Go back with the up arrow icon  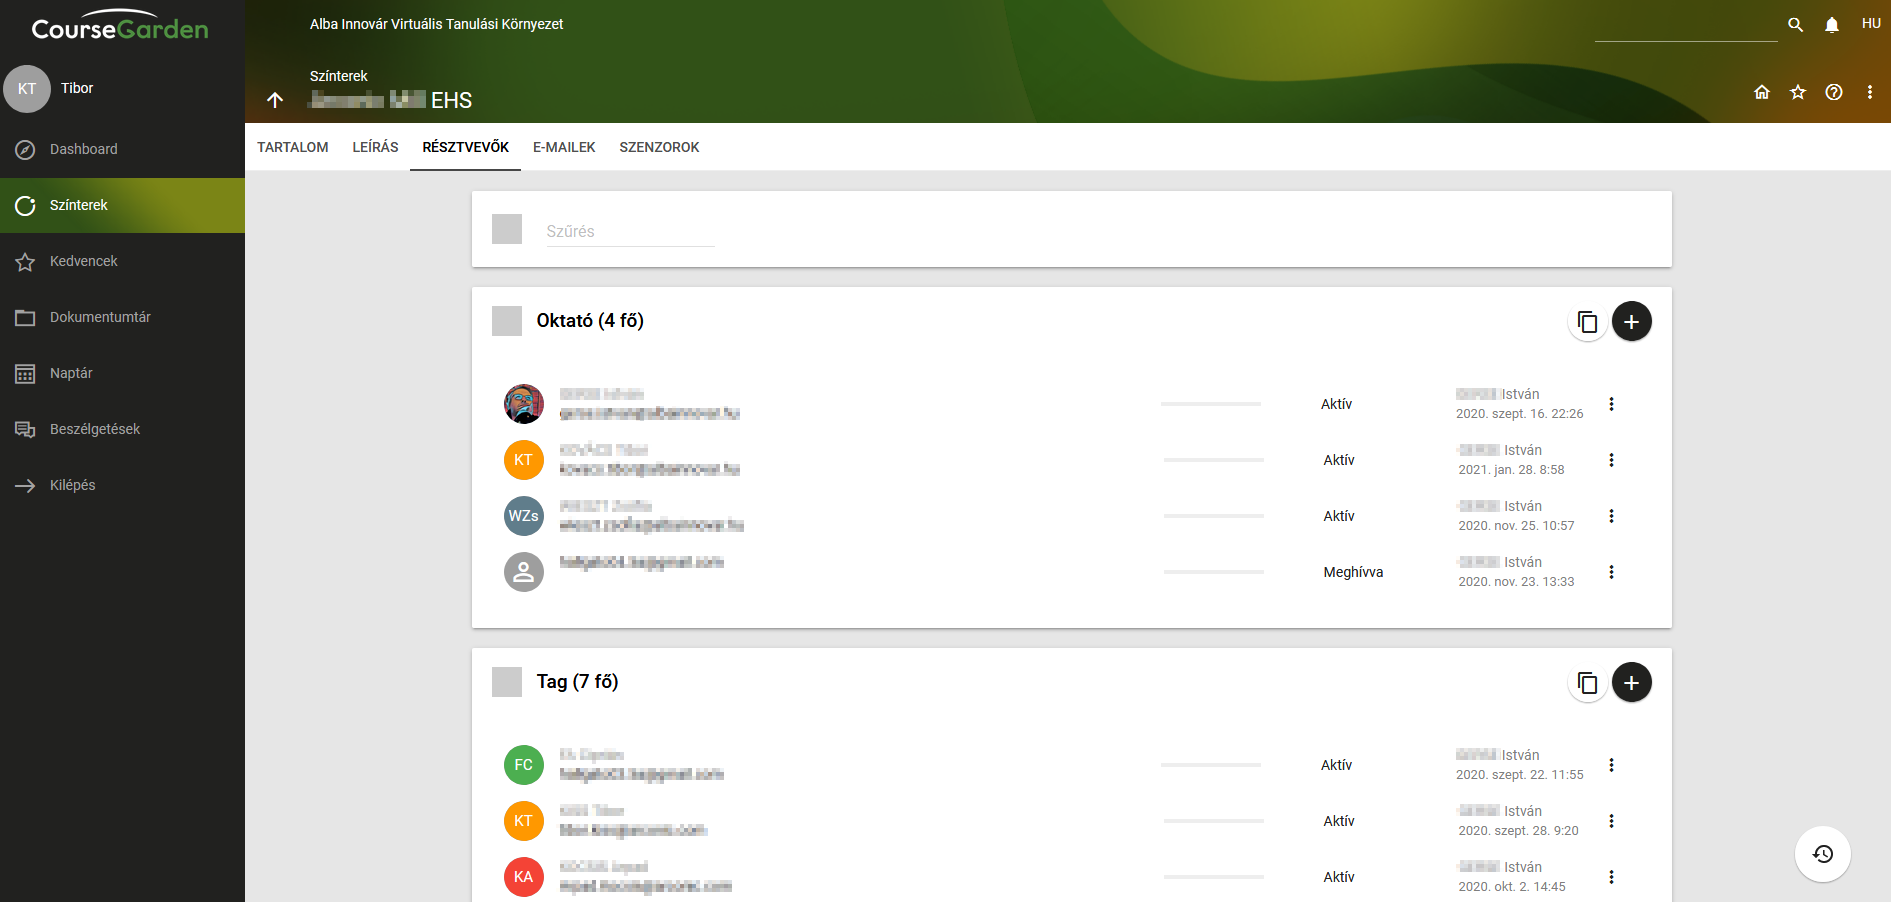(275, 100)
